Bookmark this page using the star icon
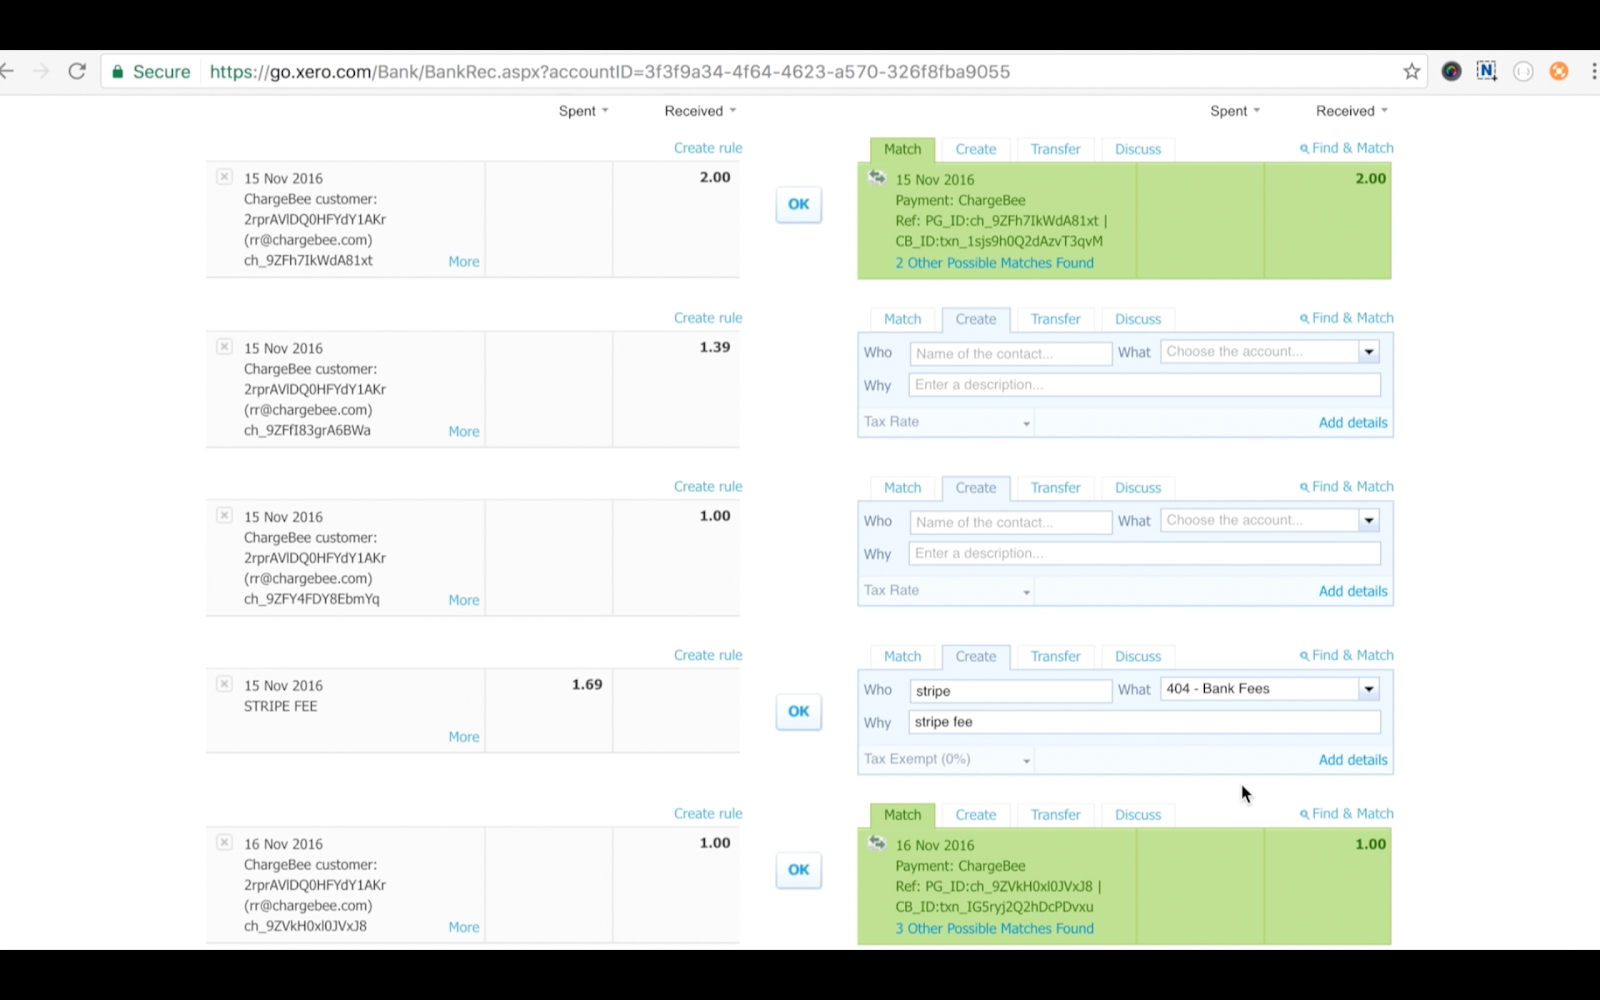1600x1000 pixels. coord(1411,71)
